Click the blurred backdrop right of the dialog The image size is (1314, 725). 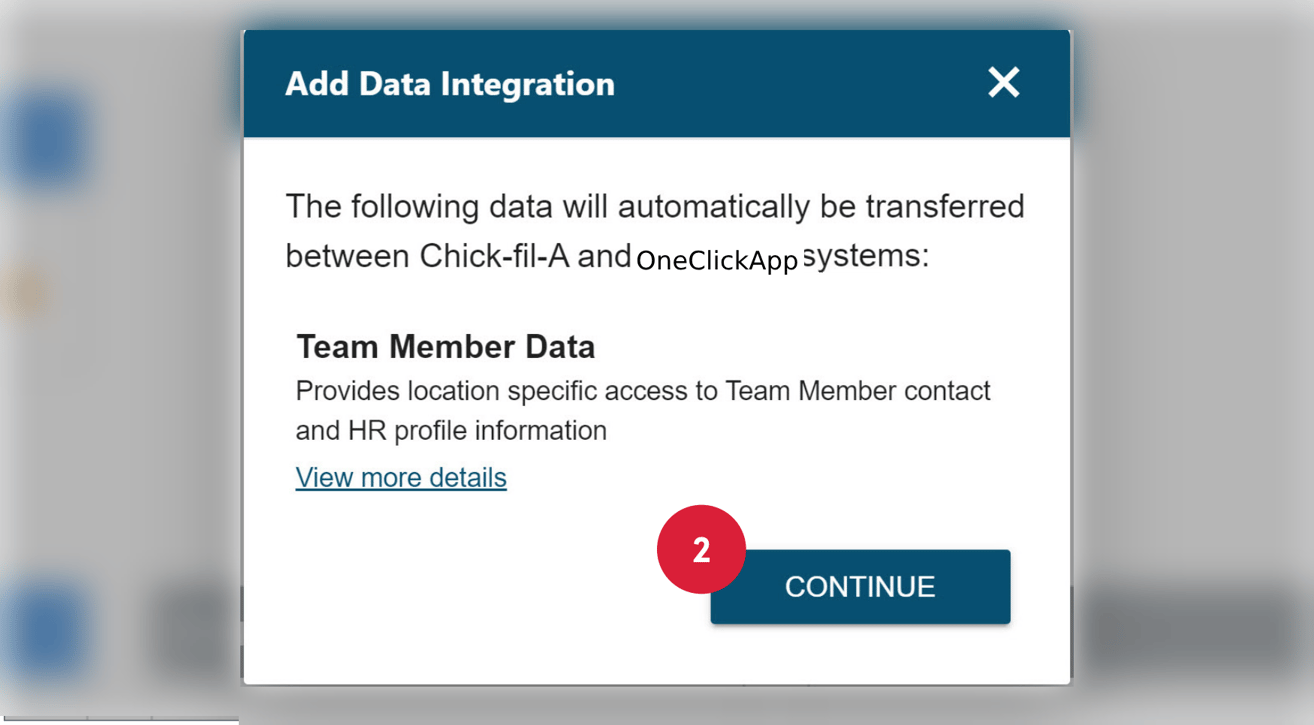(x=1190, y=350)
